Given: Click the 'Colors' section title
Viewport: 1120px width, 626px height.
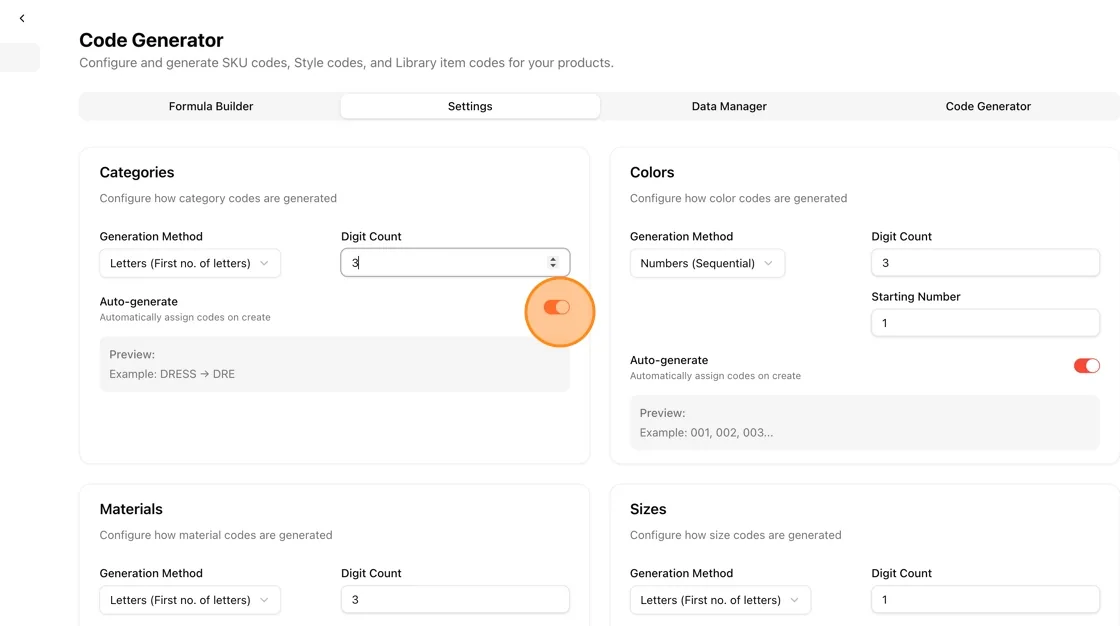Looking at the screenshot, I should (x=651, y=172).
